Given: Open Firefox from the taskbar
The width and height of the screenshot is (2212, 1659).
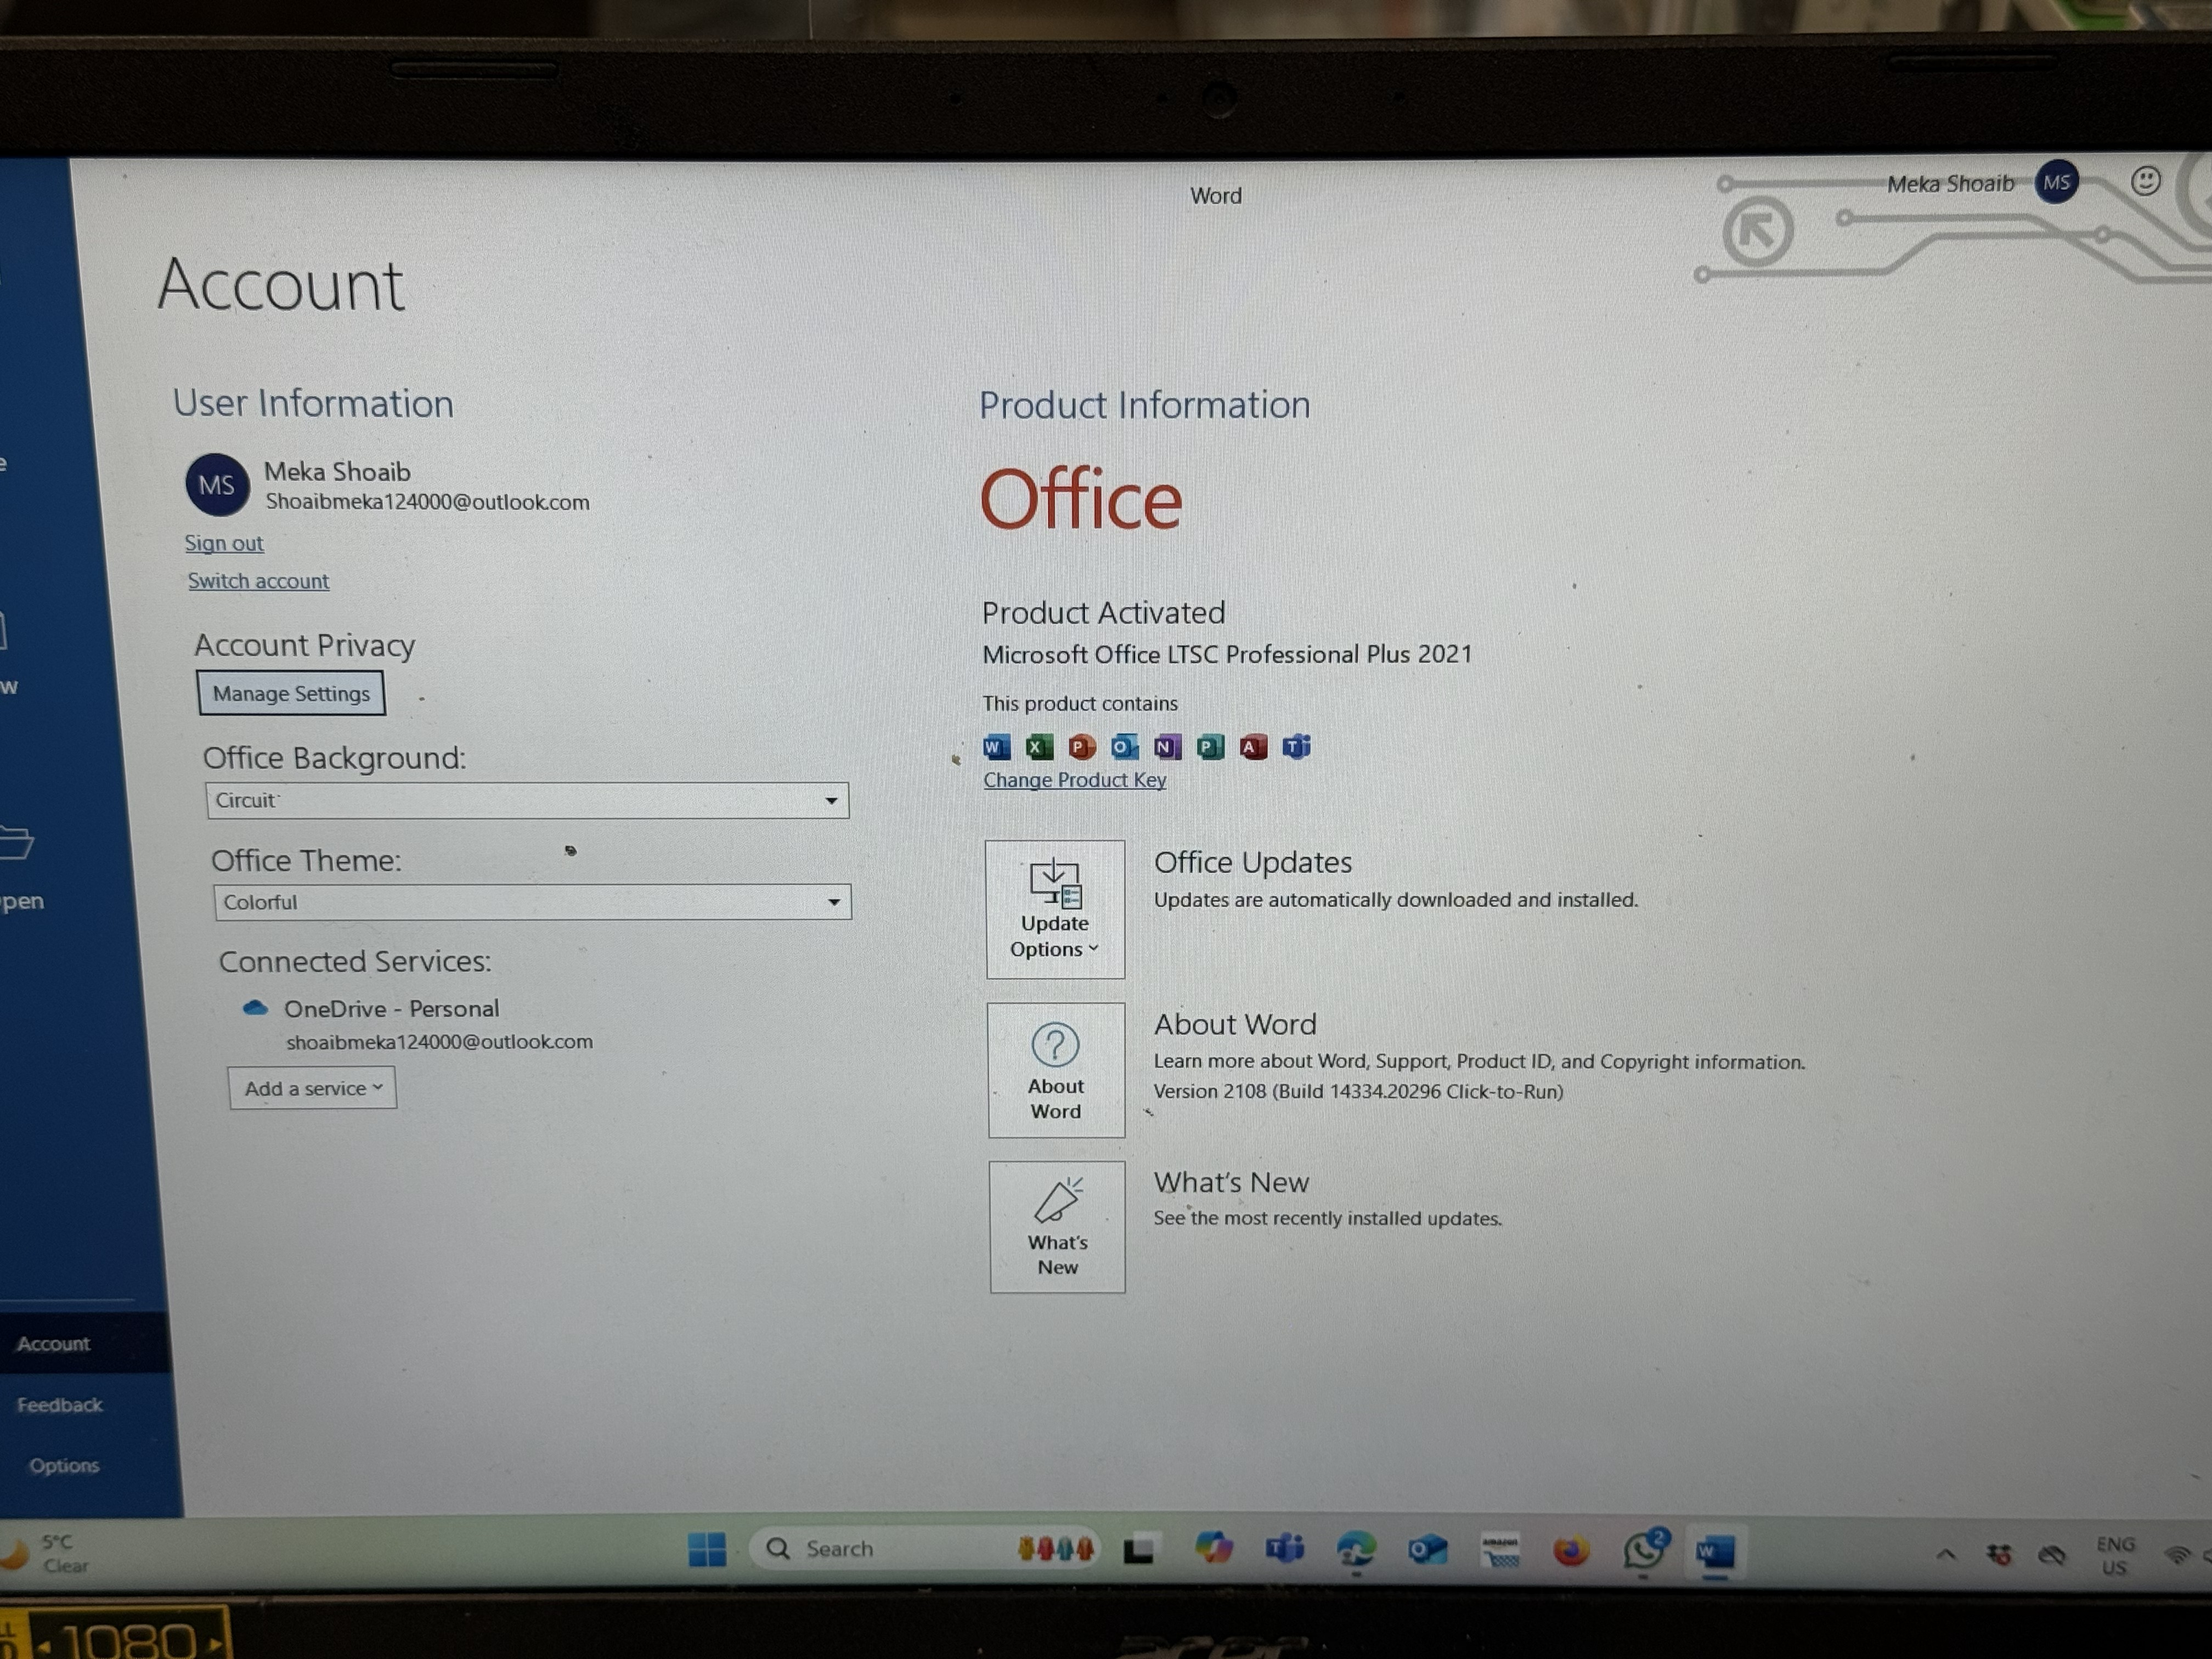Looking at the screenshot, I should point(1571,1550).
